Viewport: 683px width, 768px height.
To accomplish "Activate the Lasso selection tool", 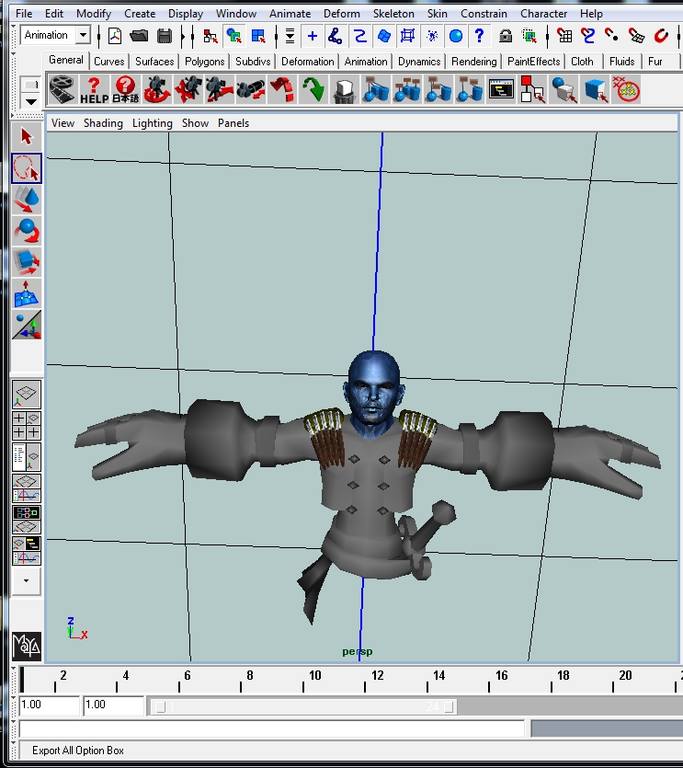I will pyautogui.click(x=27, y=167).
